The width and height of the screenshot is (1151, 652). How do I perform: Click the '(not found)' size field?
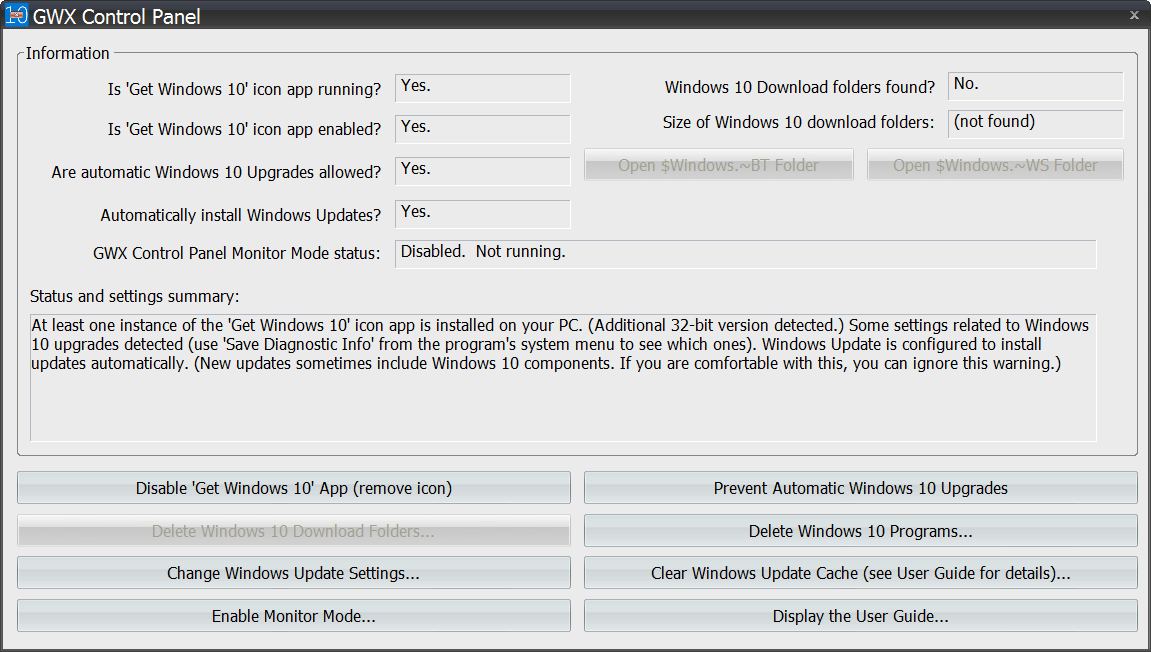point(1035,124)
